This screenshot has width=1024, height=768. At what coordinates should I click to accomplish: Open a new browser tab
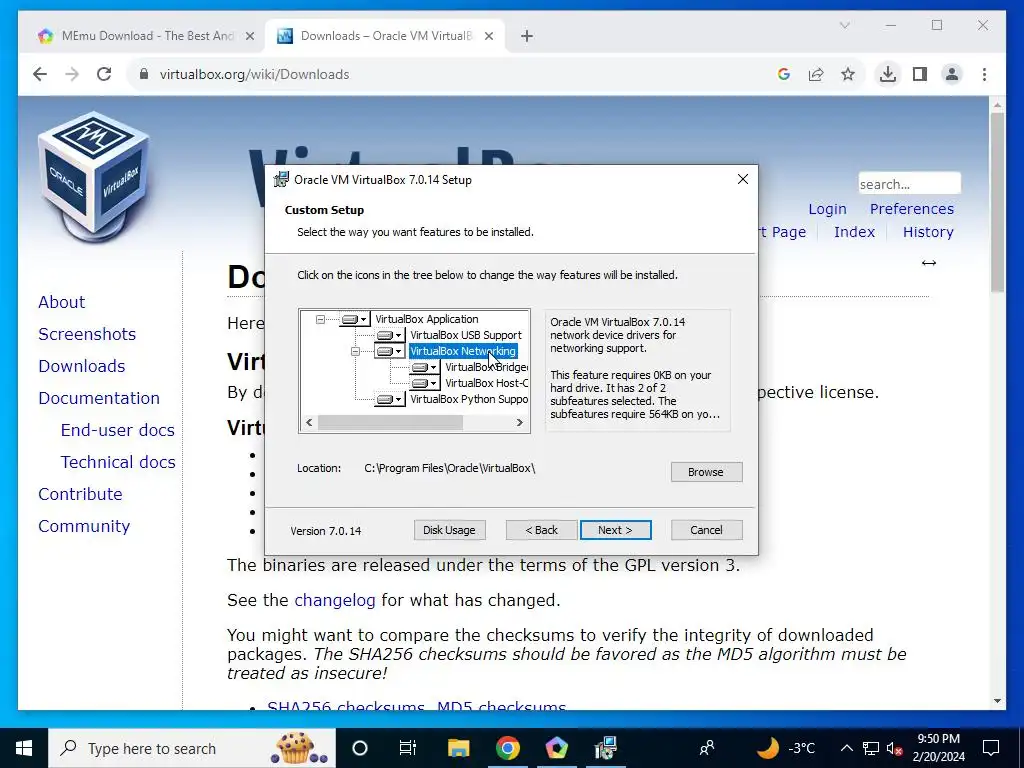point(527,36)
